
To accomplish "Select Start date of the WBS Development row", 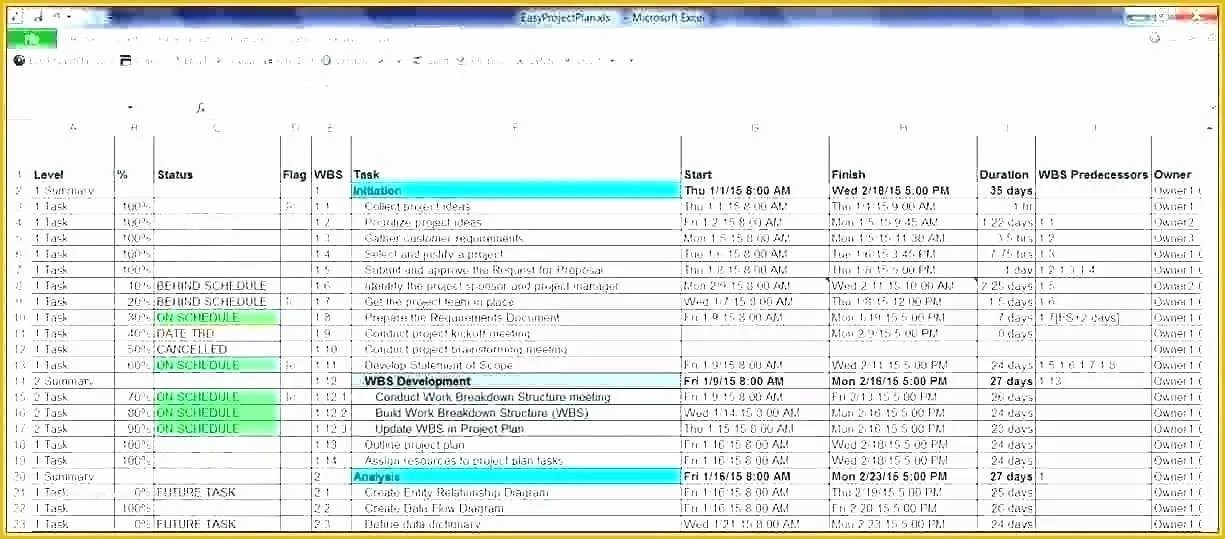I will [755, 381].
